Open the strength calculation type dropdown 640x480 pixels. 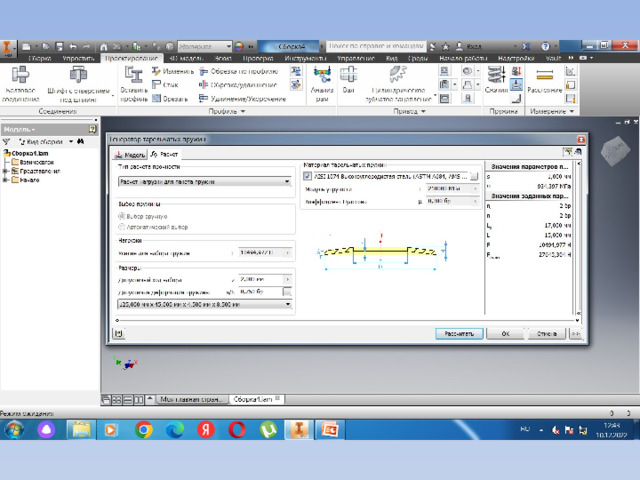click(206, 182)
